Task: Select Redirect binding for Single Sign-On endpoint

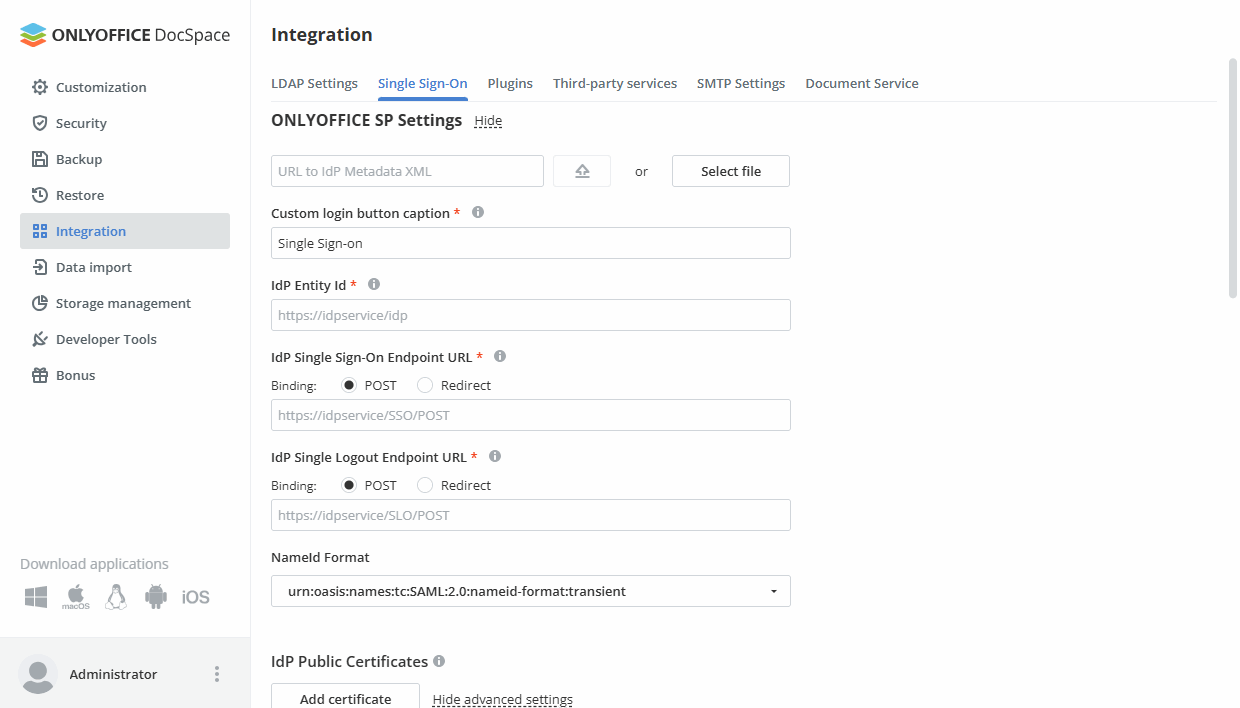Action: [x=424, y=385]
